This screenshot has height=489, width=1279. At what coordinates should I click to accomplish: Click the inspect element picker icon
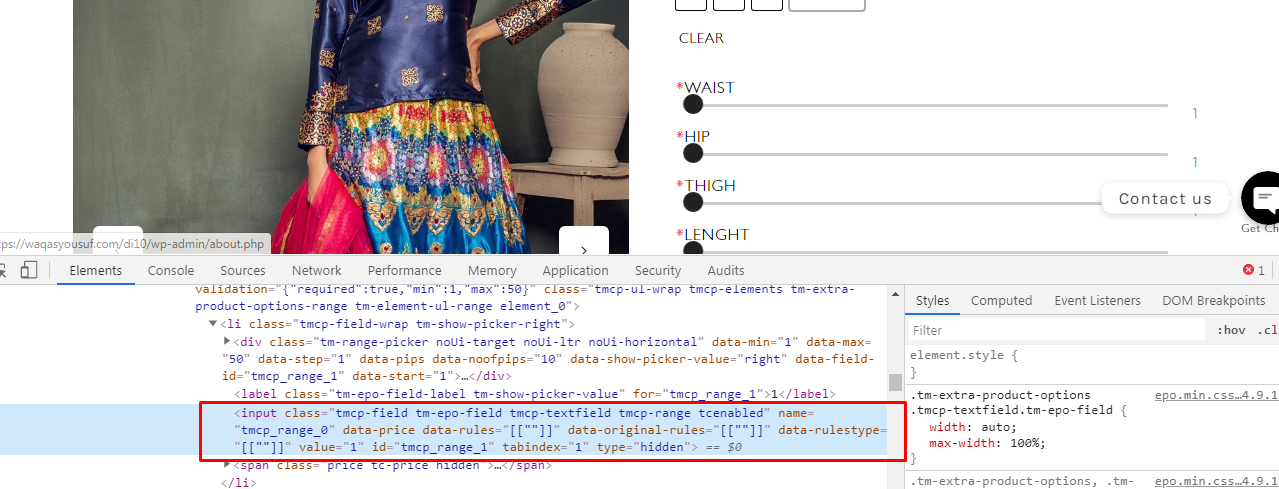point(3,270)
